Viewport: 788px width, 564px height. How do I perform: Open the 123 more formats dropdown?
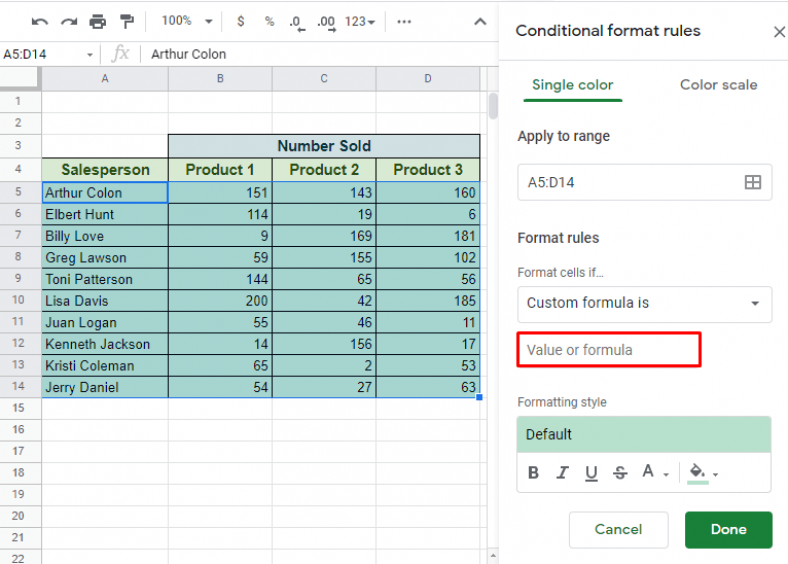358,21
